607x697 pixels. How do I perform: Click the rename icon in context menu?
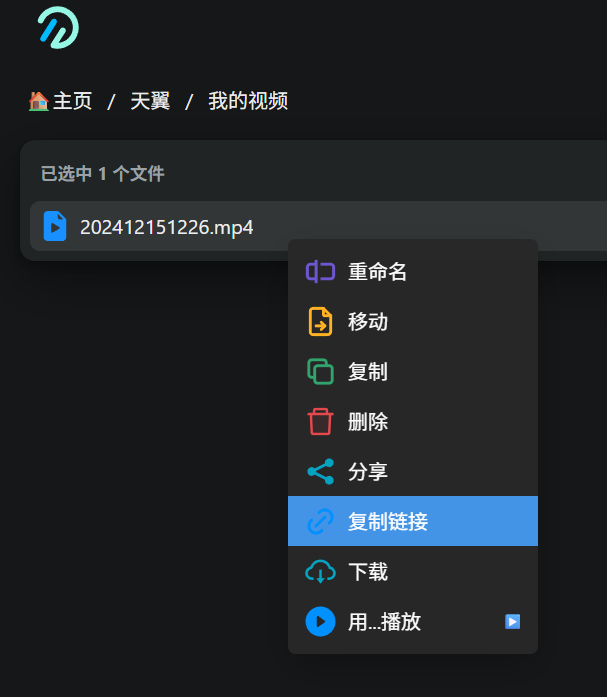pos(320,272)
